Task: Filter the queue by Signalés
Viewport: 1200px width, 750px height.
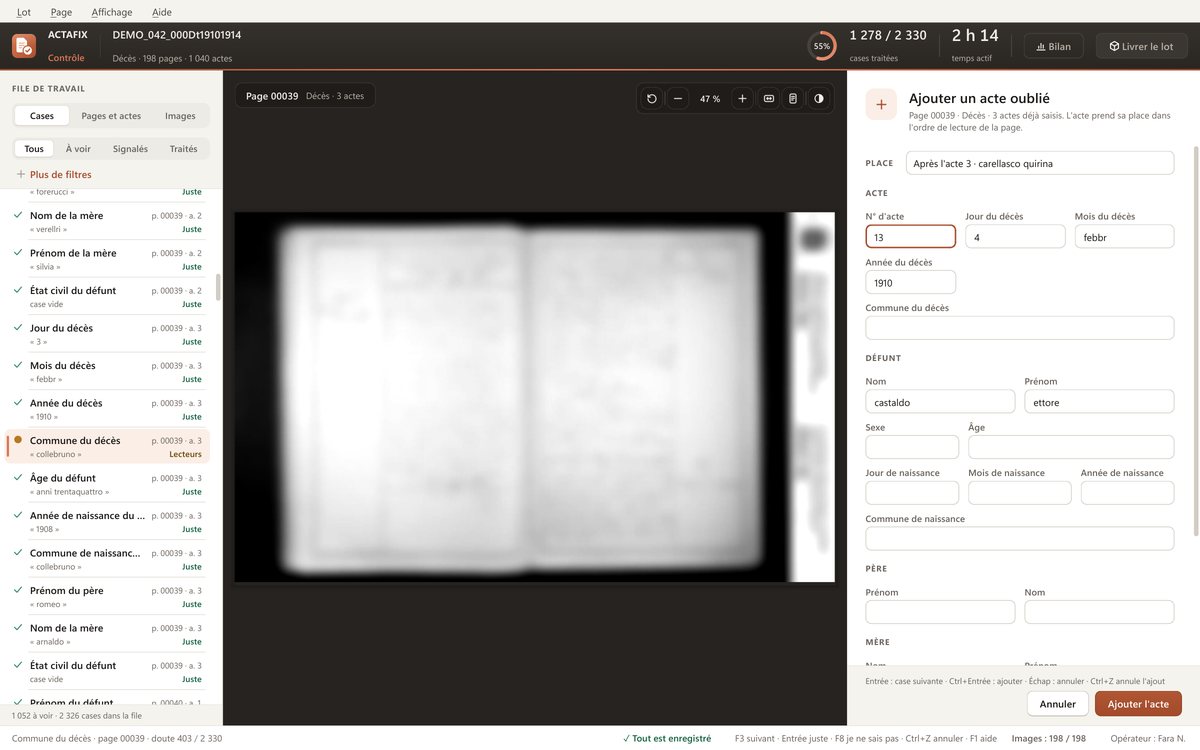Action: click(130, 149)
